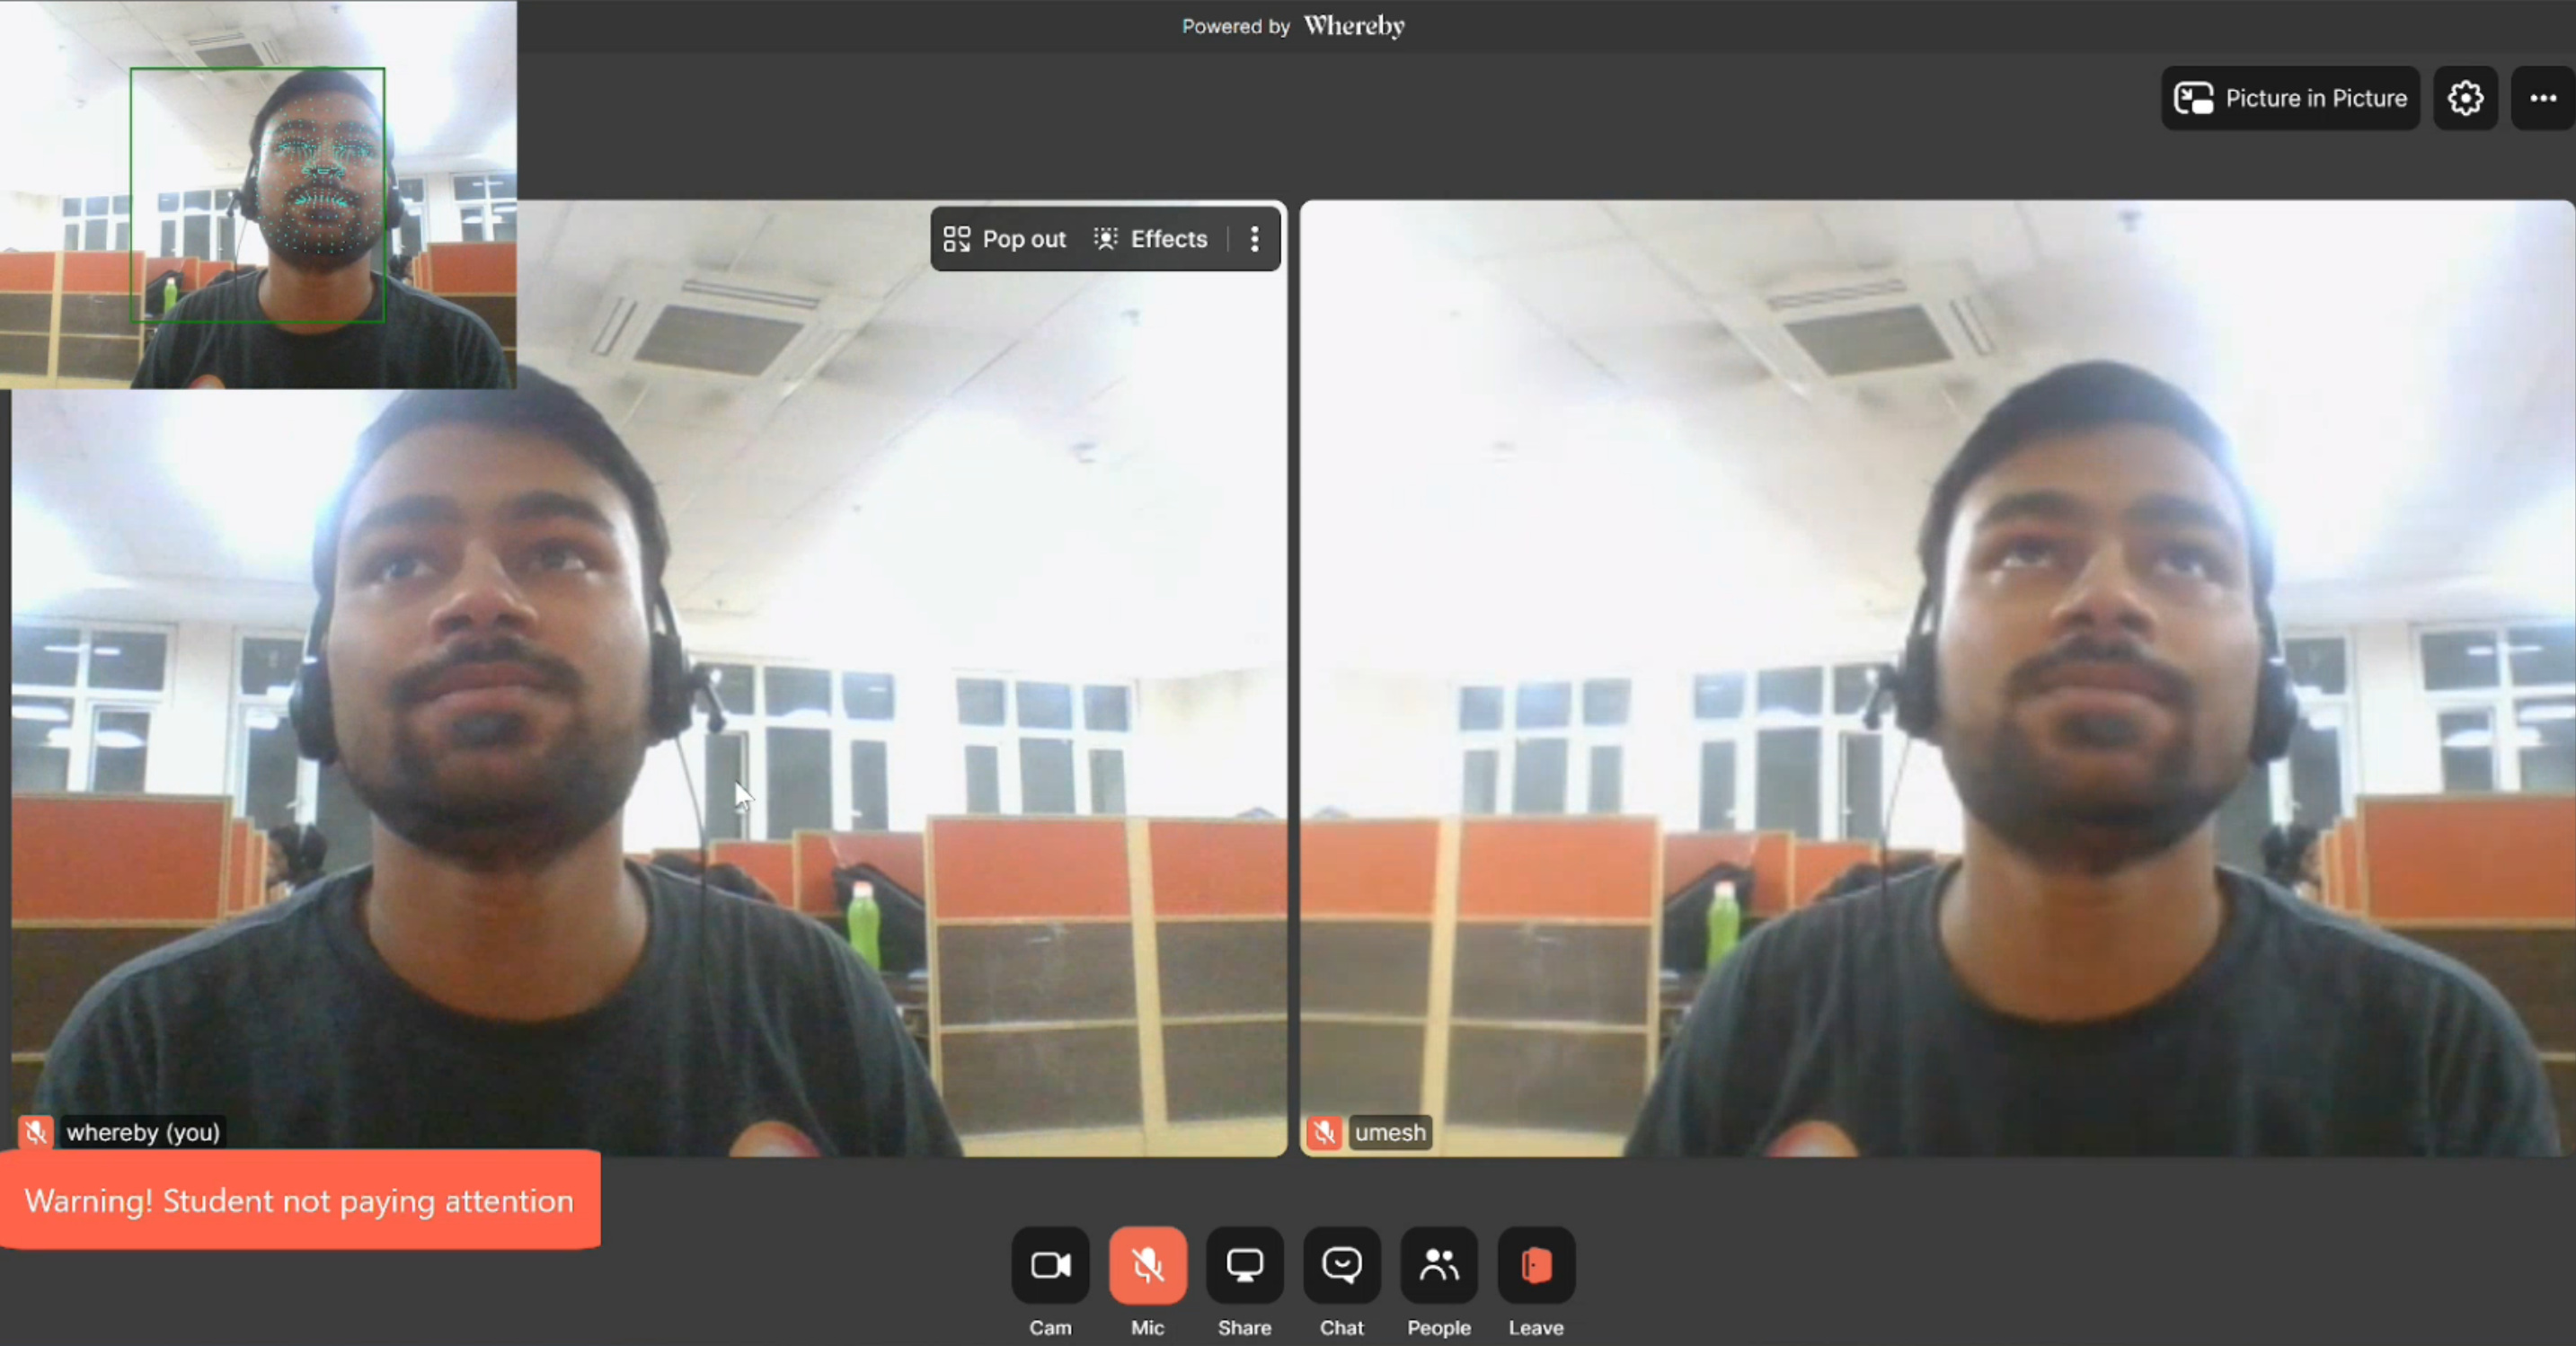
Task: Open the video tile's vertical dots menu
Action: 1254,239
